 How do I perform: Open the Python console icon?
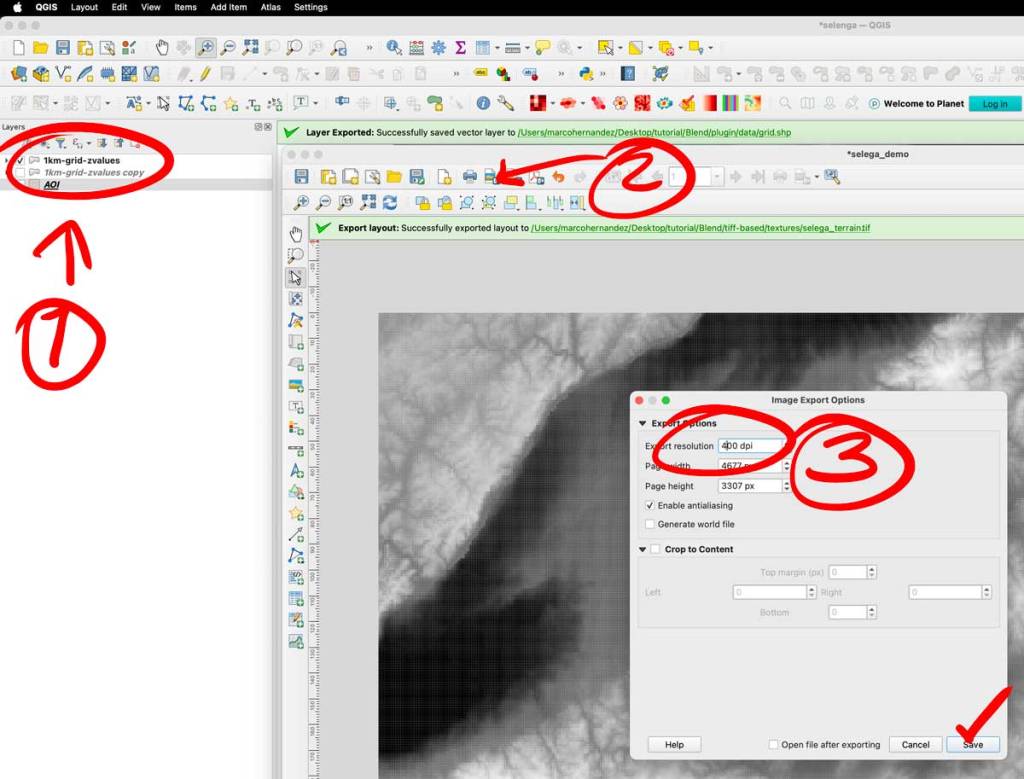(x=587, y=74)
